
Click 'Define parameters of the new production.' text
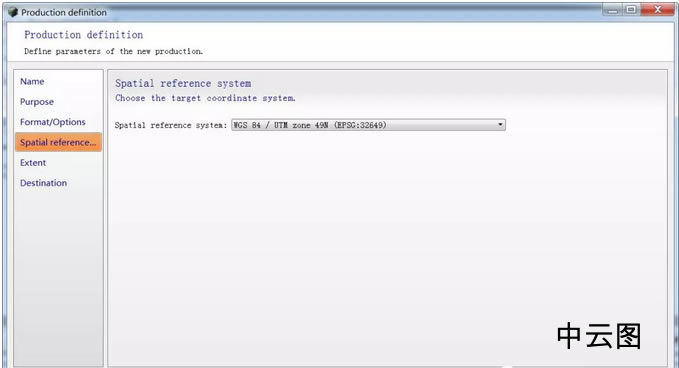tap(113, 51)
